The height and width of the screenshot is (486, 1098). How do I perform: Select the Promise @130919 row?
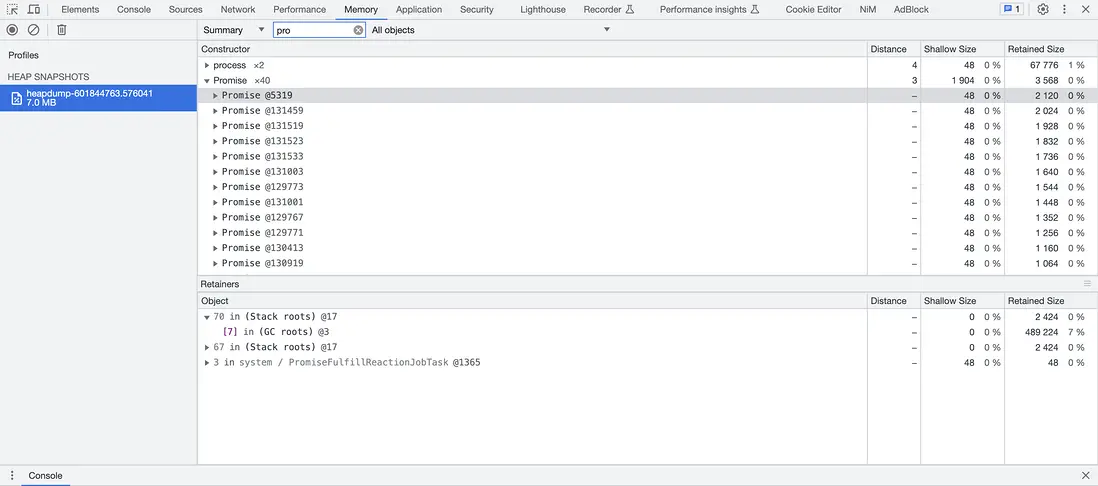(648, 263)
